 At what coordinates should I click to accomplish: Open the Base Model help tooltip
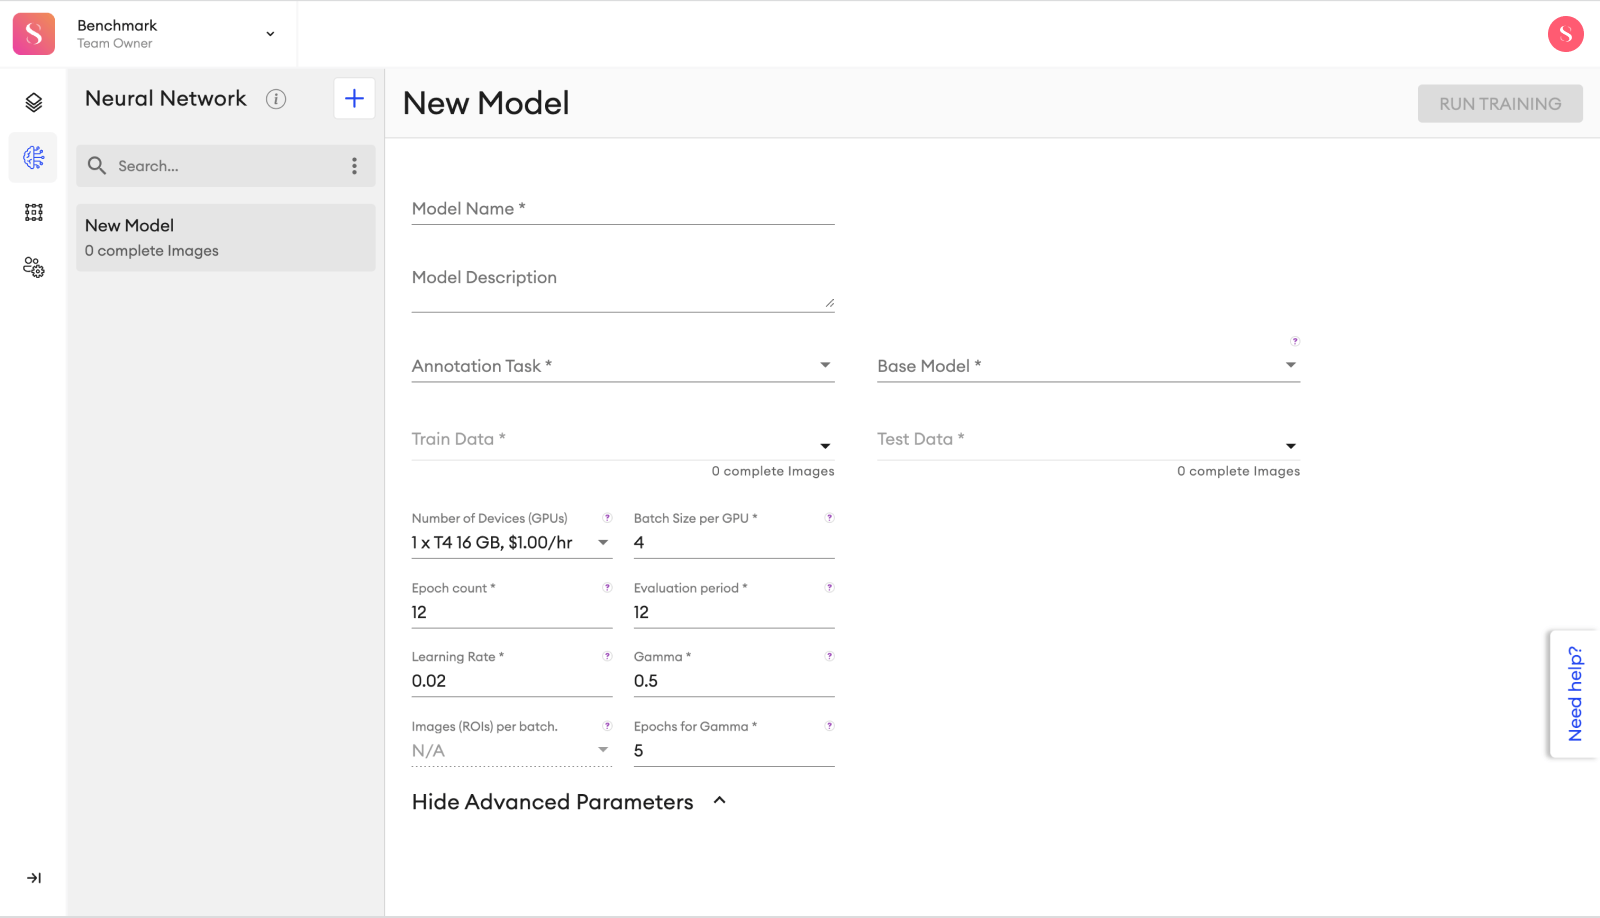(x=1295, y=341)
